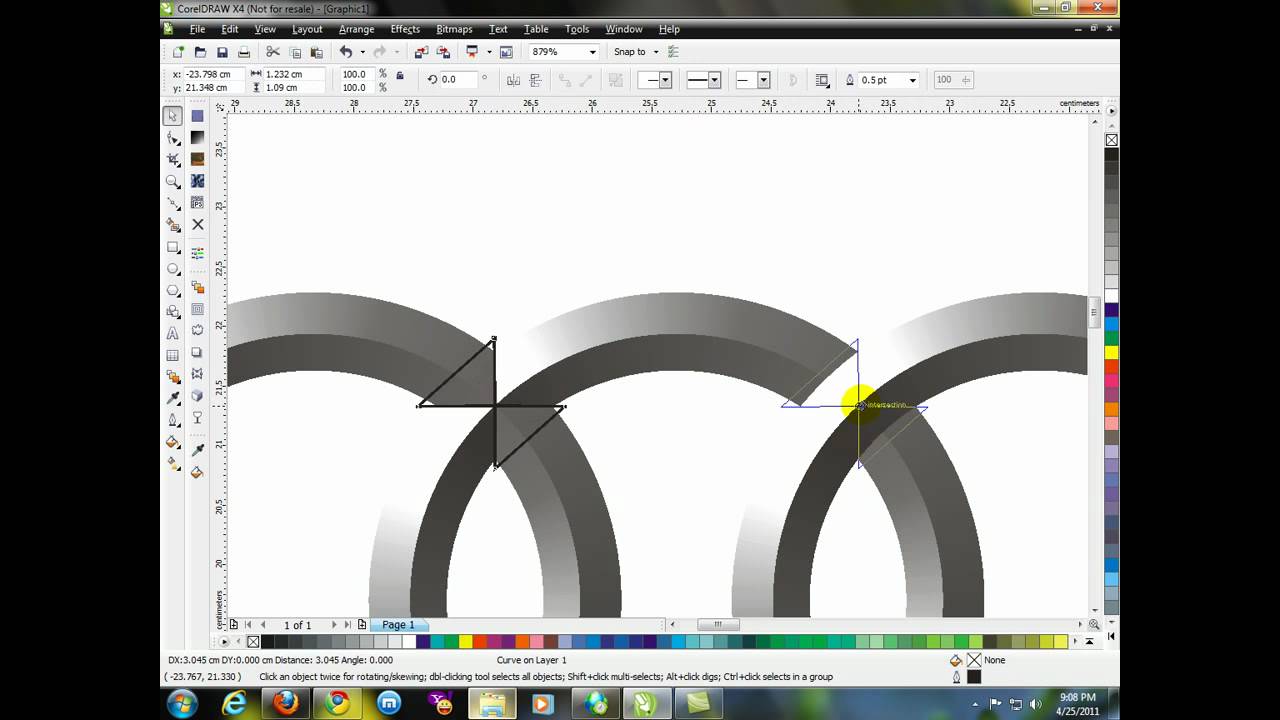Select the Shape tool in toolbox
The height and width of the screenshot is (720, 1280).
(x=173, y=138)
